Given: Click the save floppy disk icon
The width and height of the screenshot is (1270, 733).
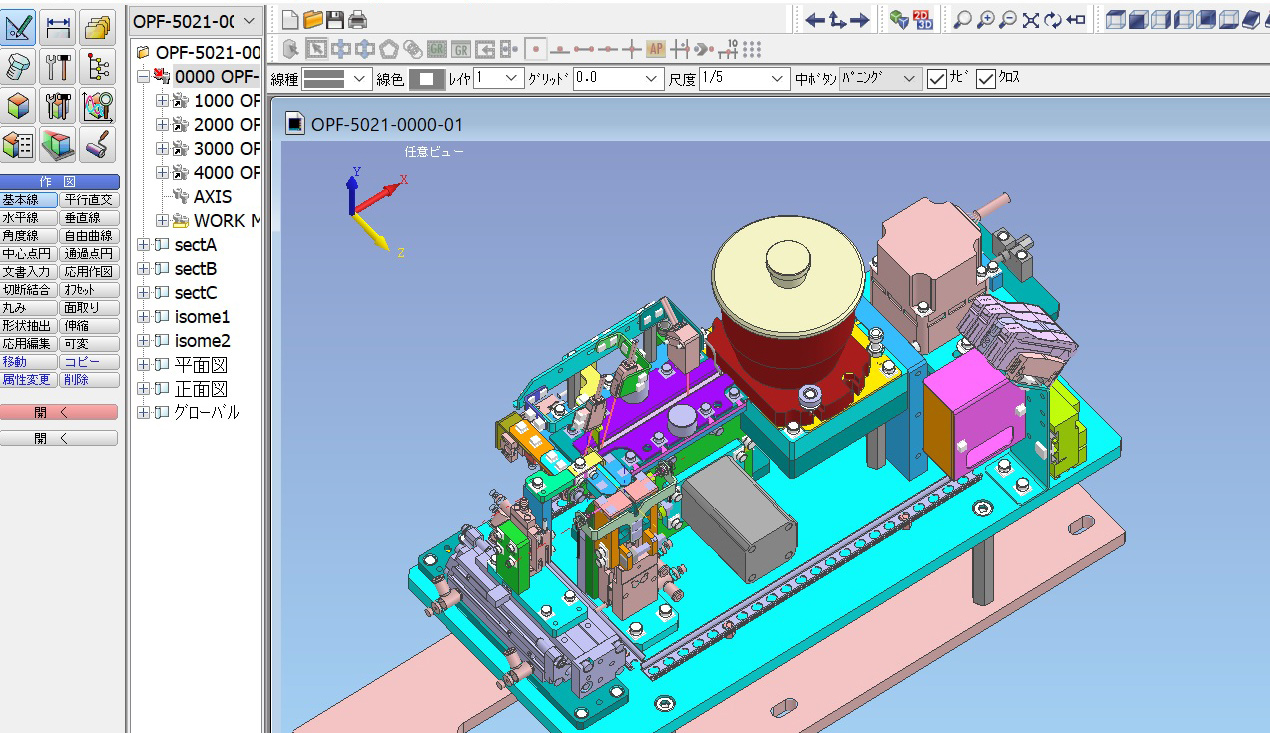Looking at the screenshot, I should coord(335,19).
